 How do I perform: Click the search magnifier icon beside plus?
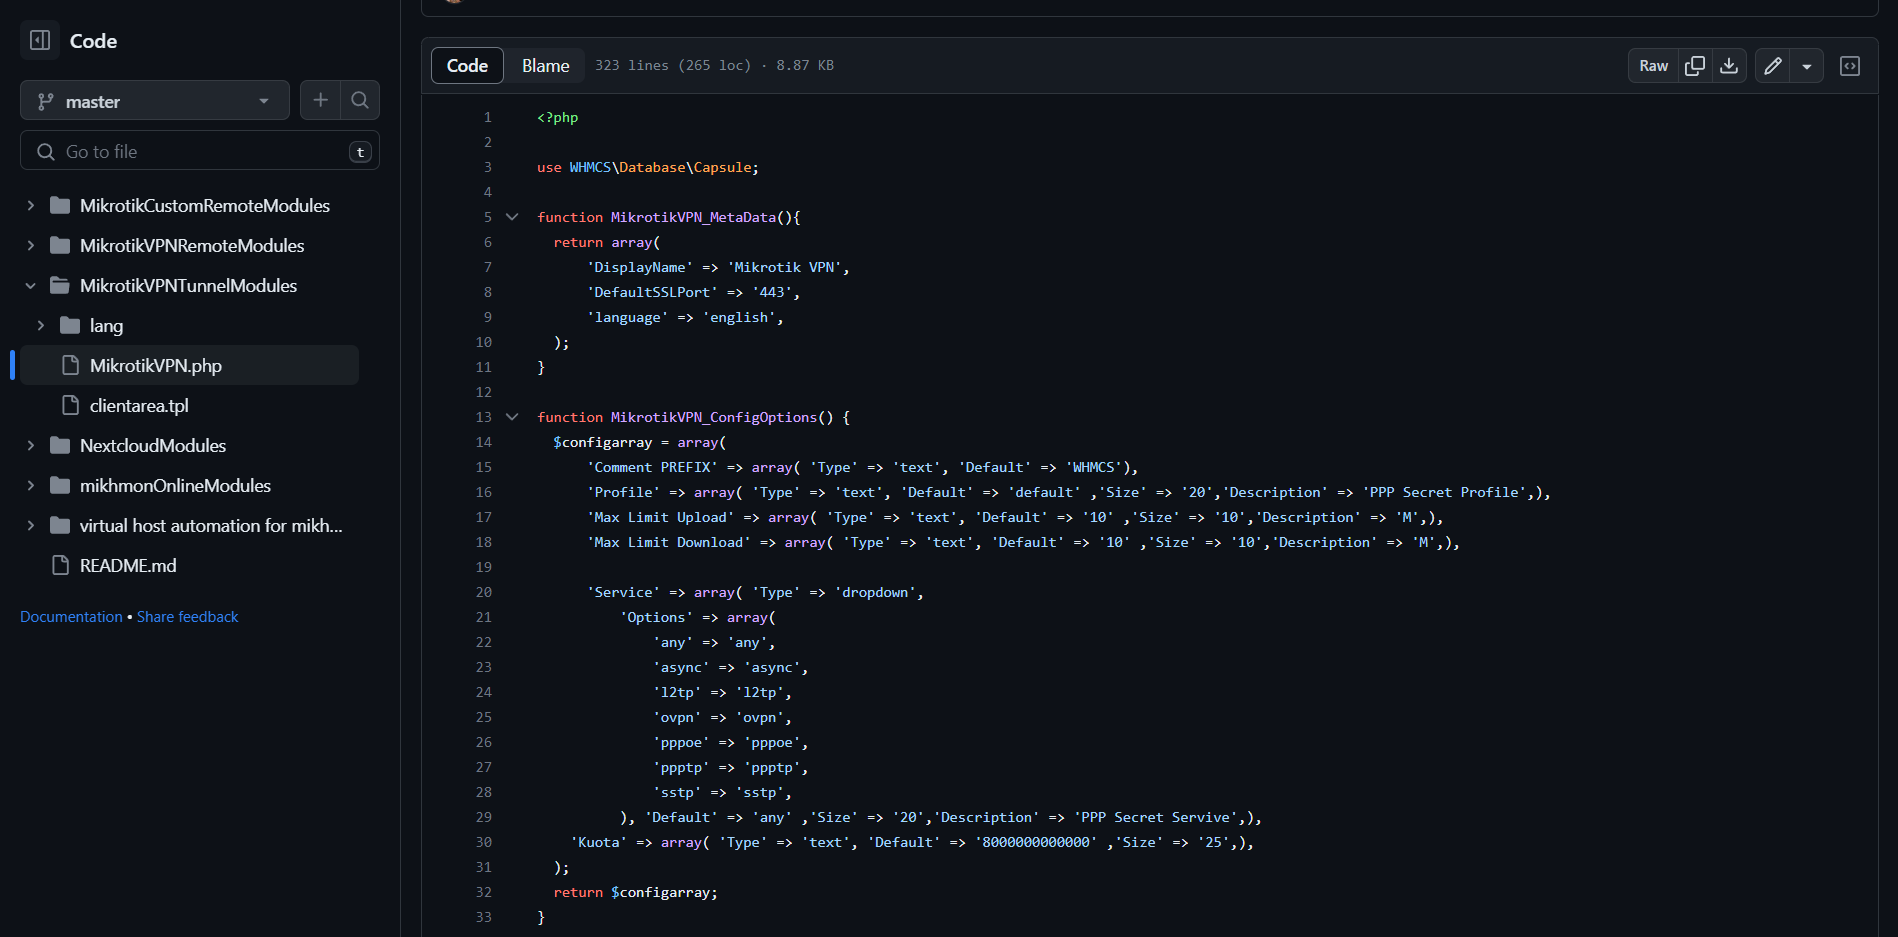coord(360,100)
